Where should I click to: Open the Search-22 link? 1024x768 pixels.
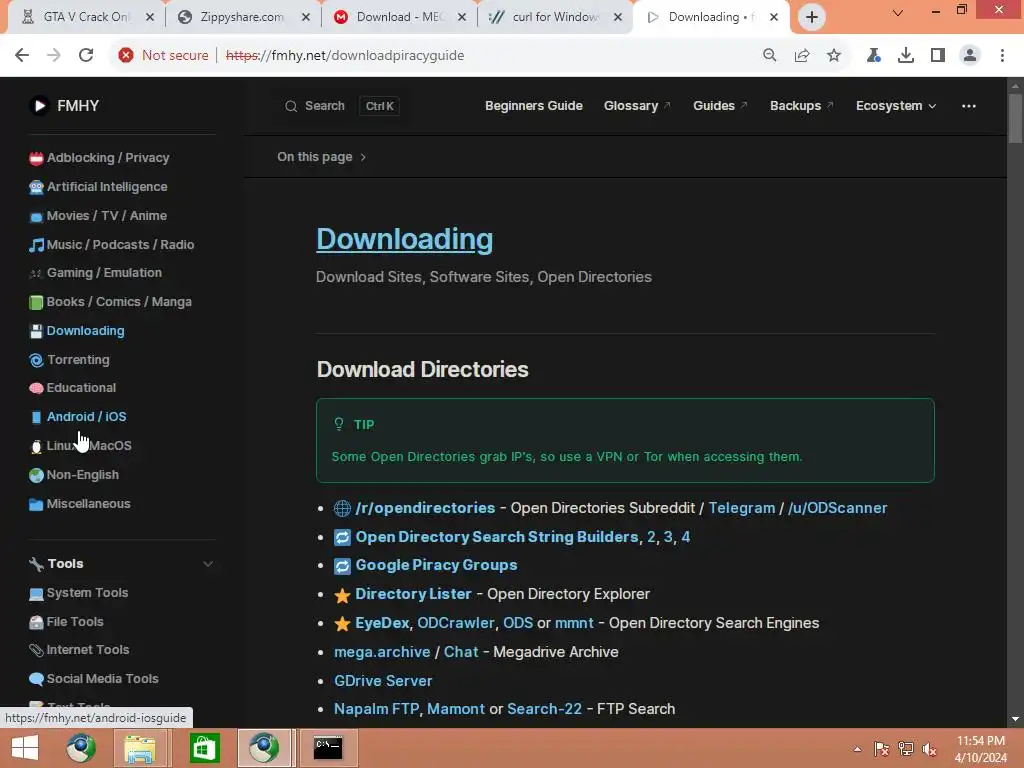coord(544,709)
